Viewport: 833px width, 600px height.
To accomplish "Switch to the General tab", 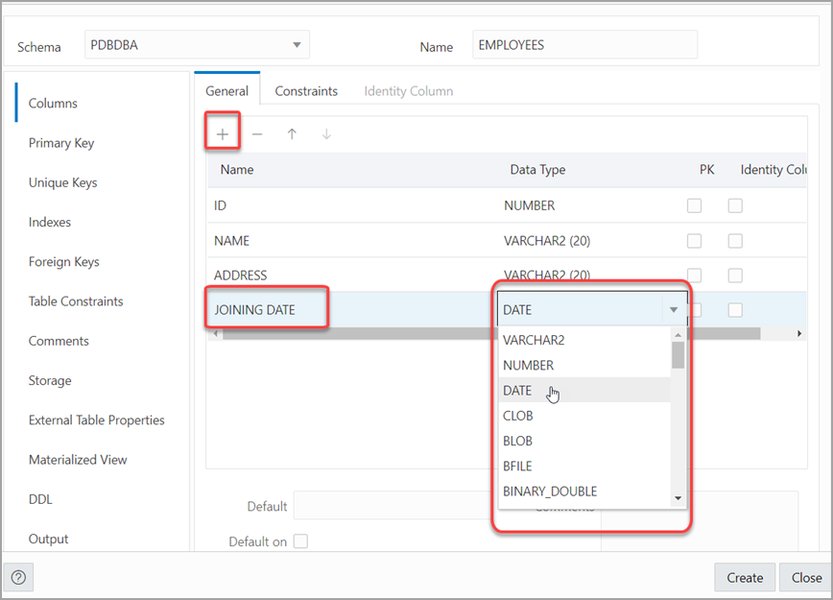I will 227,91.
